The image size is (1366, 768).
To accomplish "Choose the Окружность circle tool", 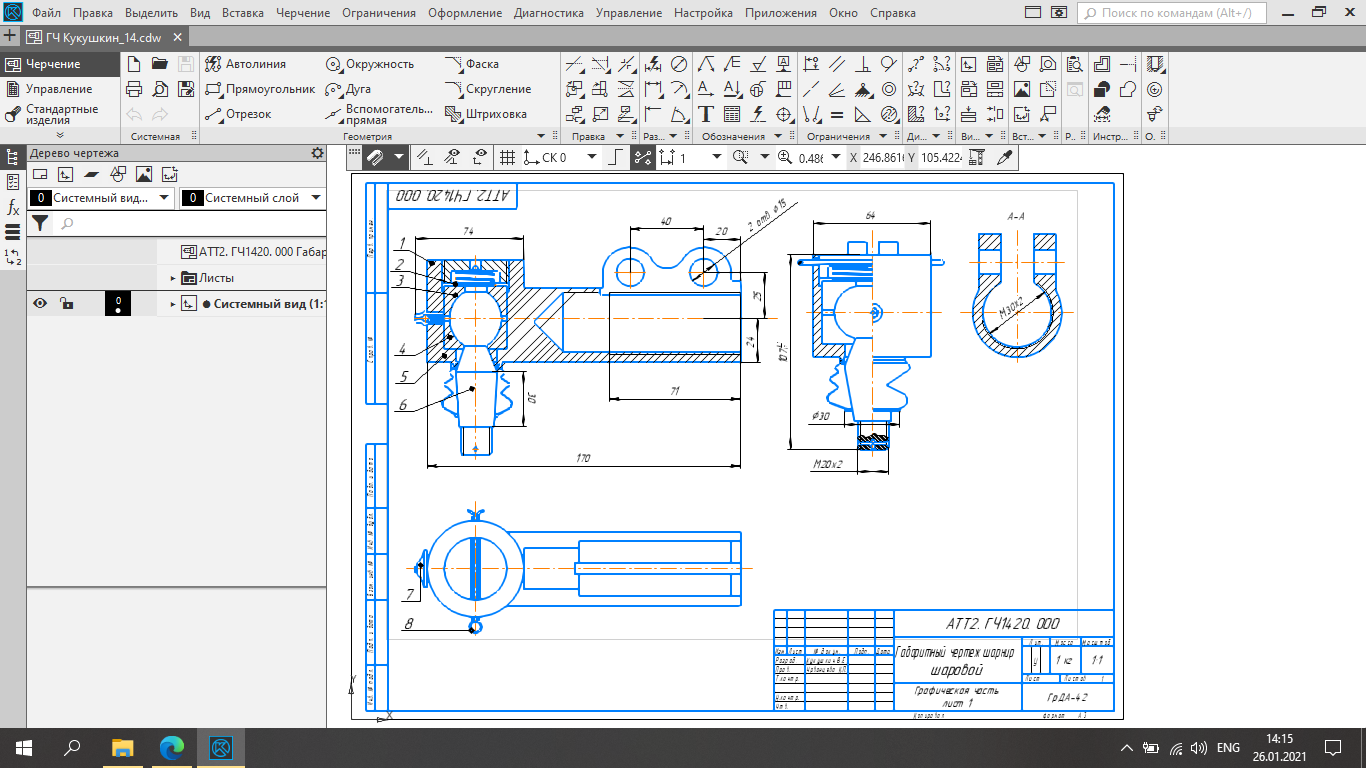I will pyautogui.click(x=370, y=64).
